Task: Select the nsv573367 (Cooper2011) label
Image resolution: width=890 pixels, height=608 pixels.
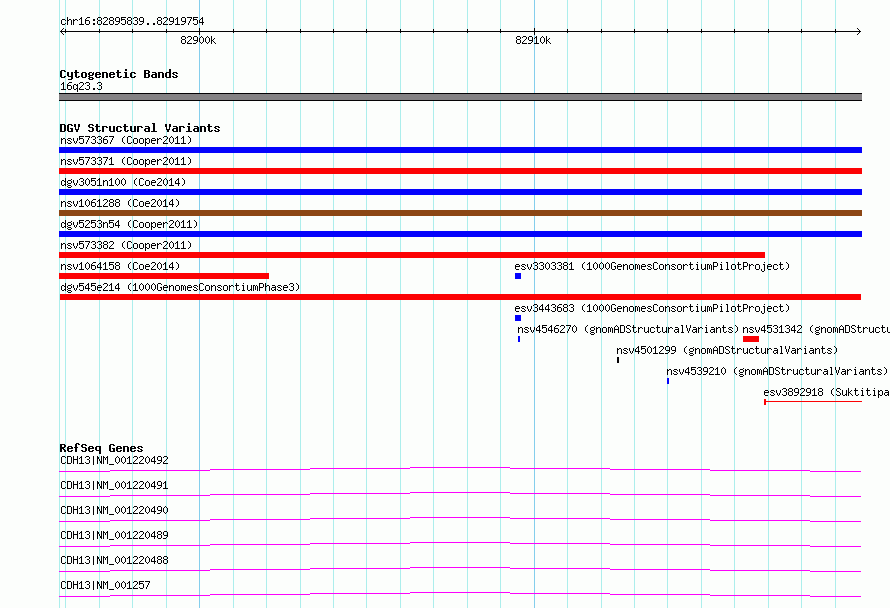Action: click(126, 140)
